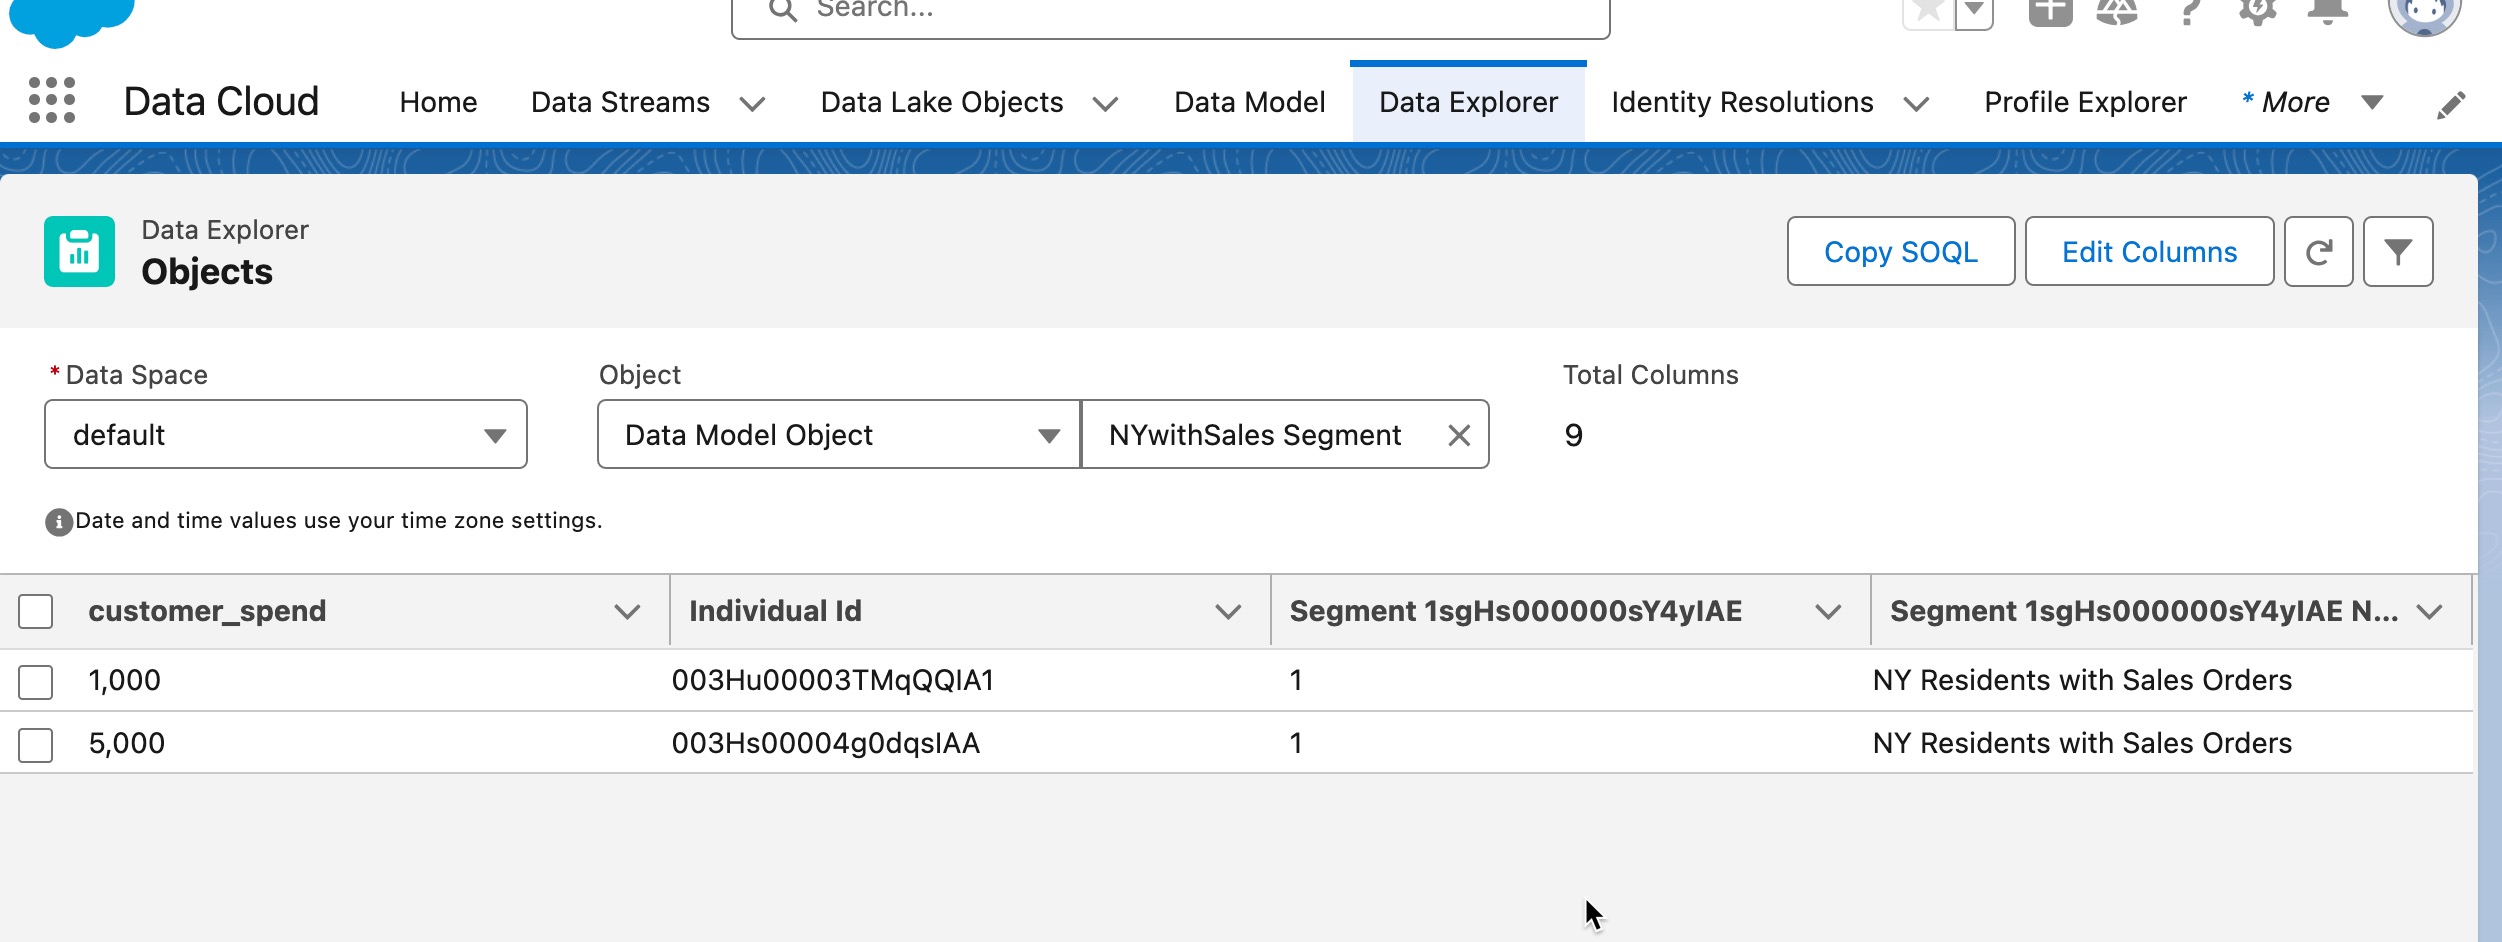Click NY Residents with Sales Orders, second row
Image resolution: width=2502 pixels, height=942 pixels.
(2082, 743)
